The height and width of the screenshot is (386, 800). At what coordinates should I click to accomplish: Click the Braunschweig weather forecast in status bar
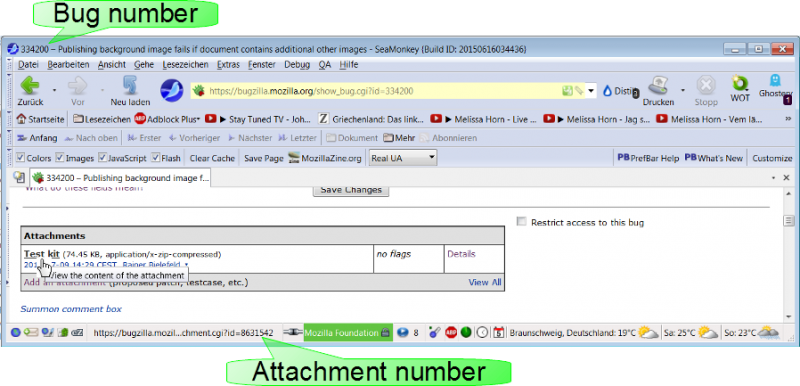click(584, 332)
